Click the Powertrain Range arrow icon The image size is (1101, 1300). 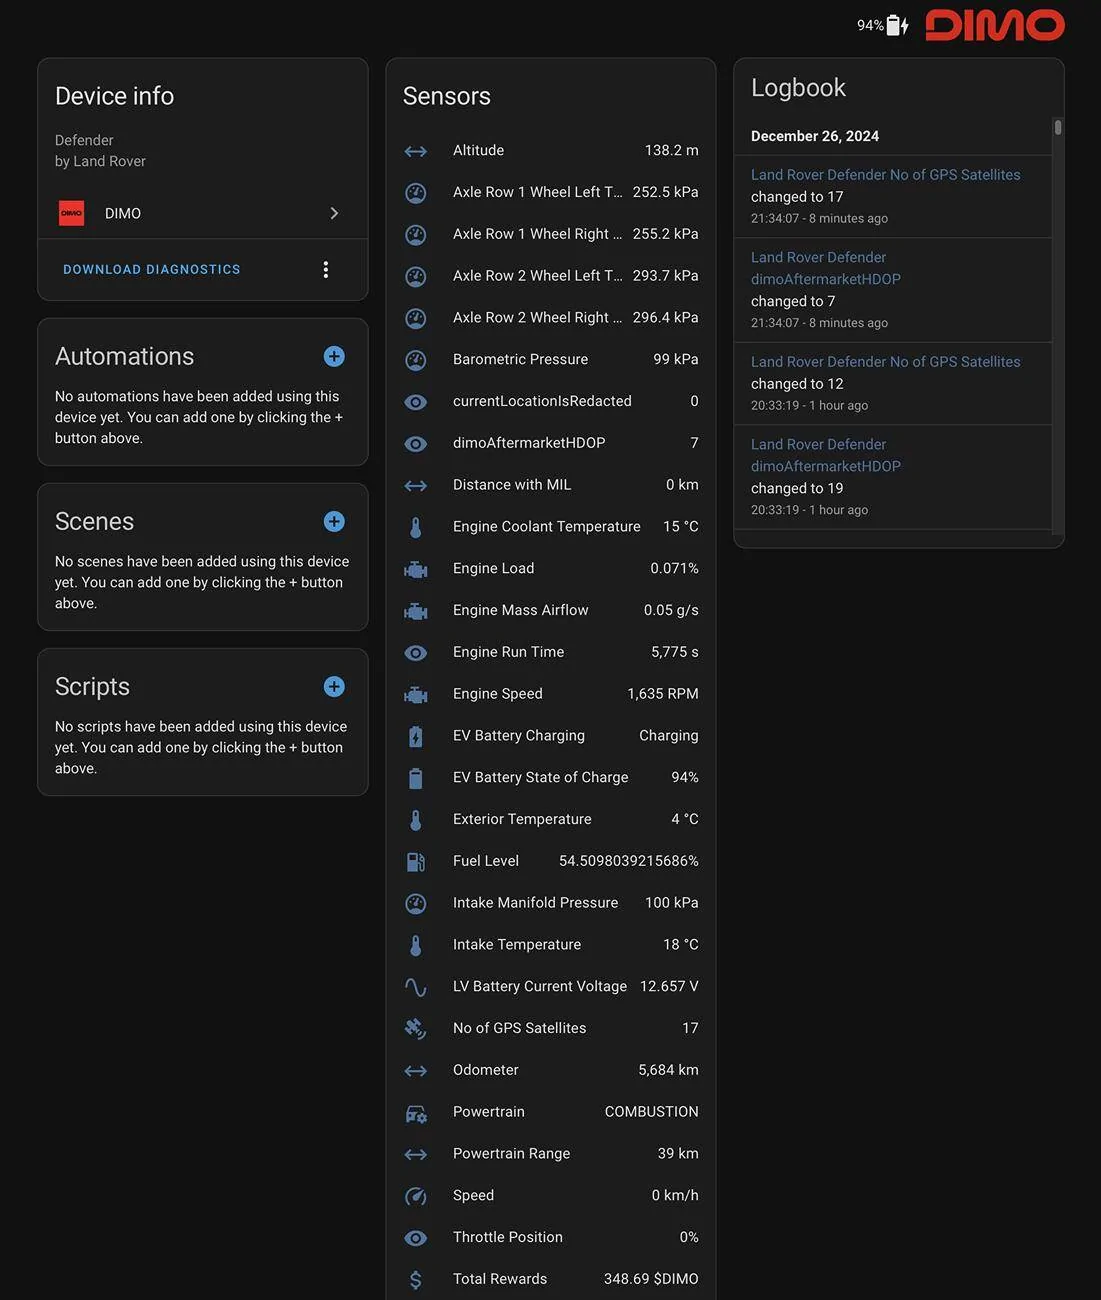416,1155
